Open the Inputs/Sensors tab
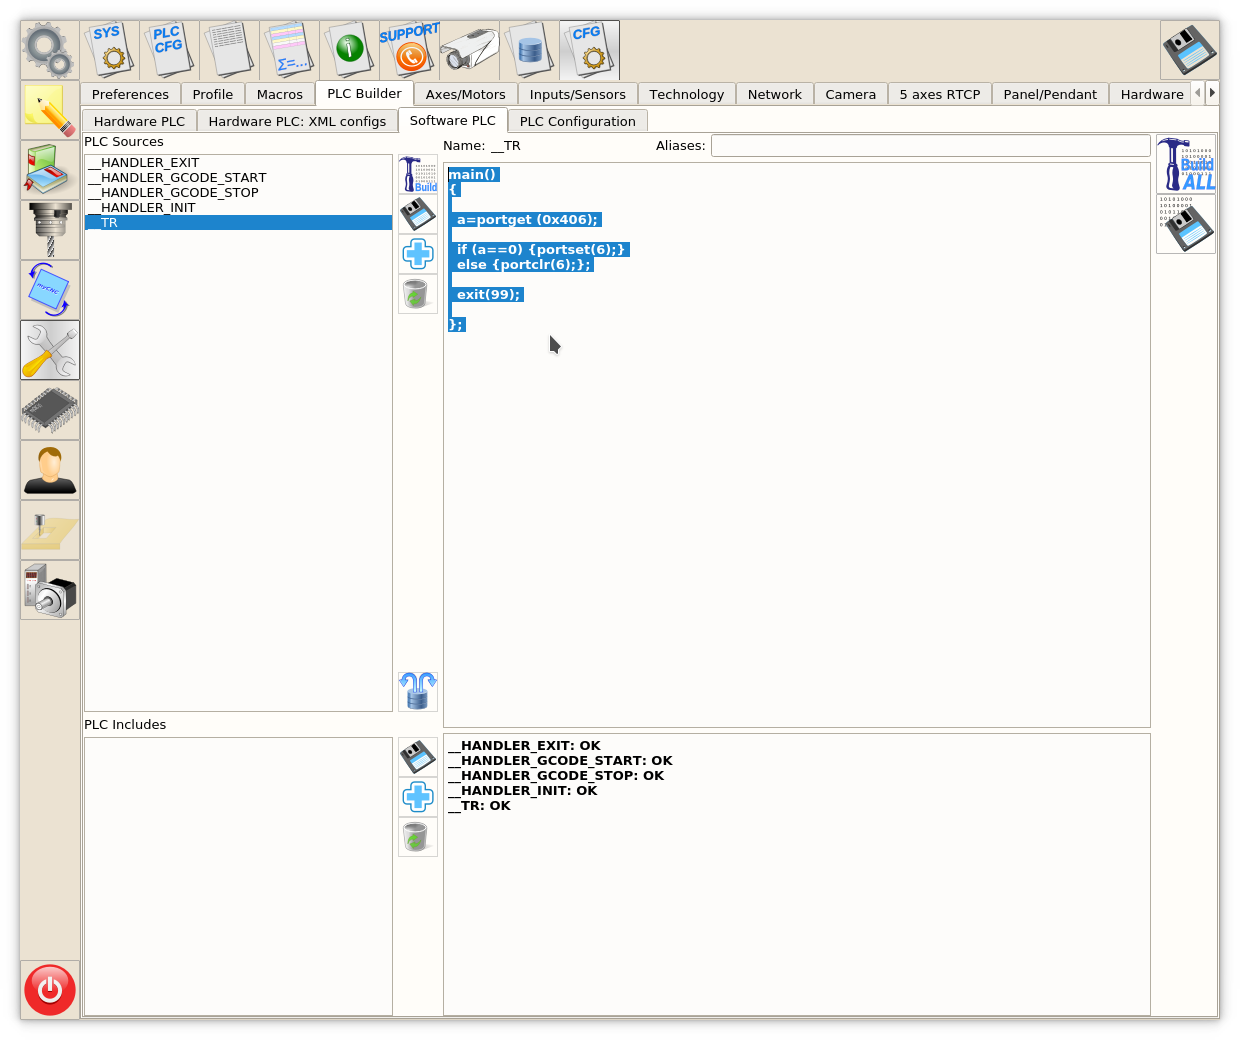This screenshot has height=1040, width=1240. (577, 94)
